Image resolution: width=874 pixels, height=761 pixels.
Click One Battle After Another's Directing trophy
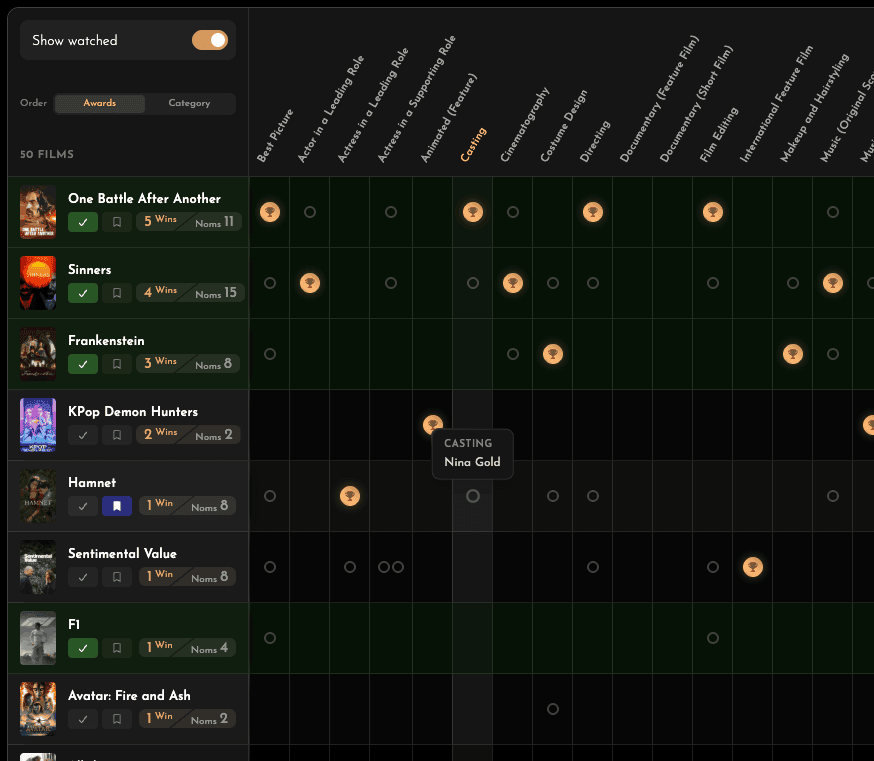593,212
